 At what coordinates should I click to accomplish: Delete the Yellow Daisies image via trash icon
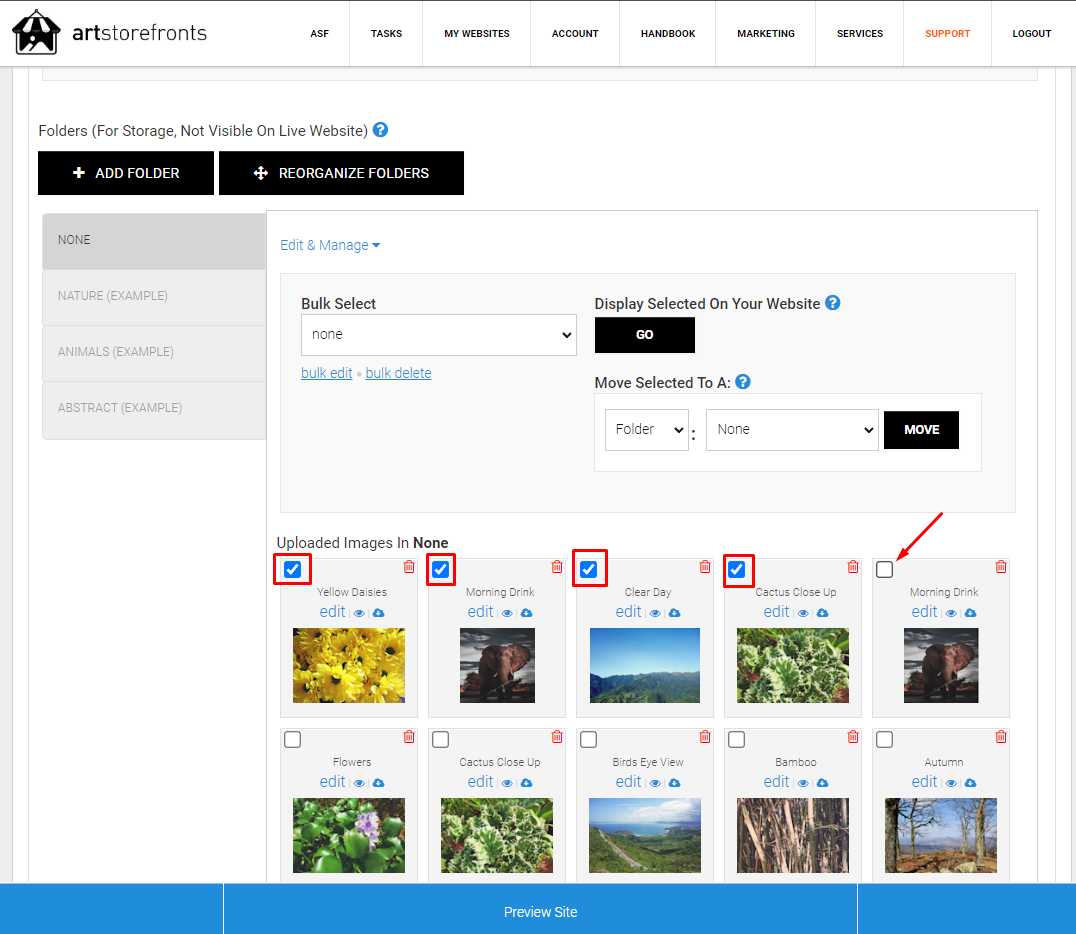[x=408, y=566]
